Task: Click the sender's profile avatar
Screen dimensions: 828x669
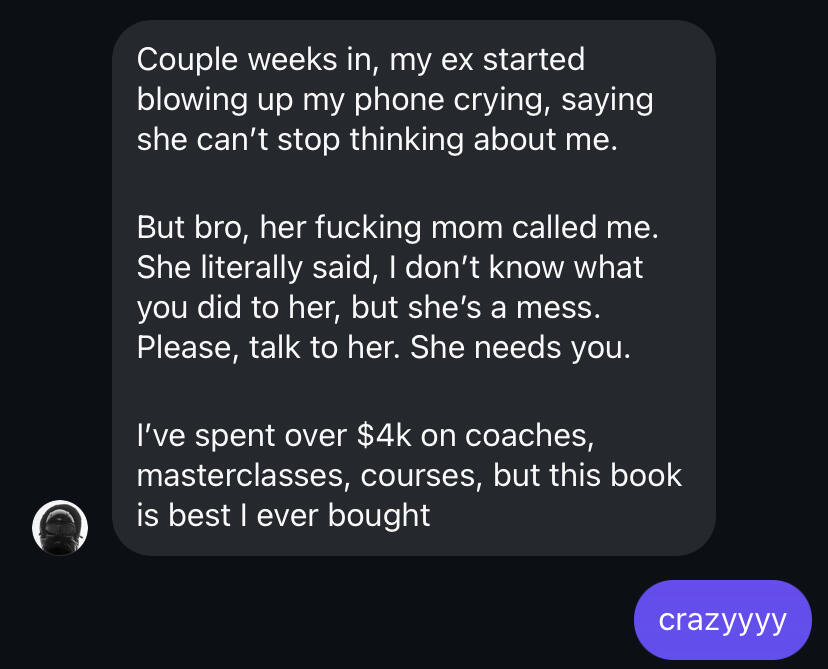Action: pos(60,527)
